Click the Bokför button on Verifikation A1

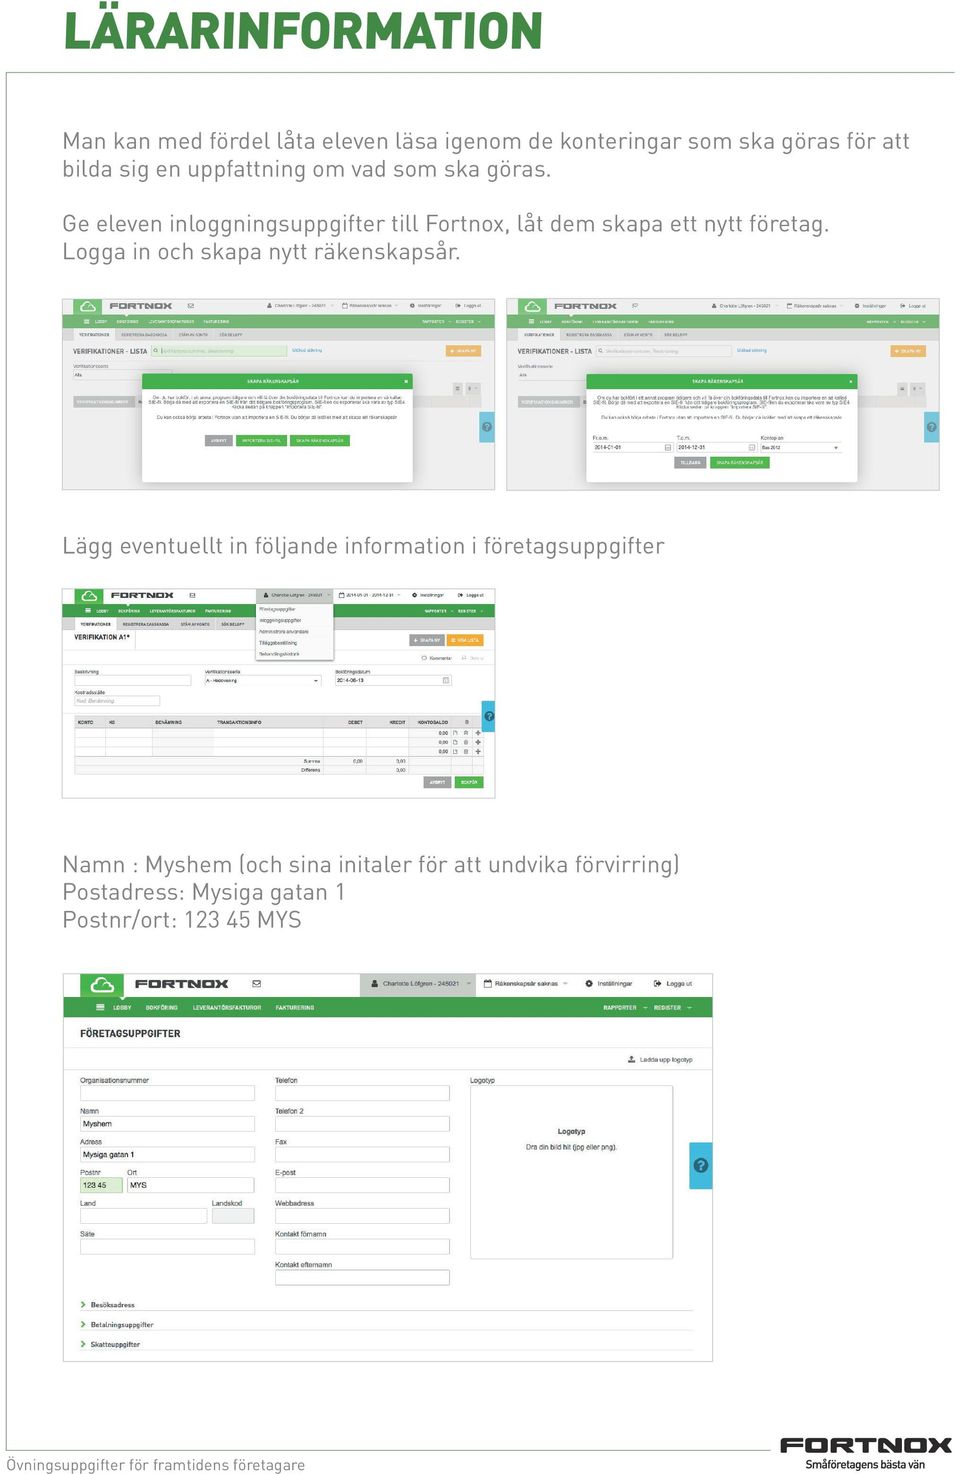point(469,782)
